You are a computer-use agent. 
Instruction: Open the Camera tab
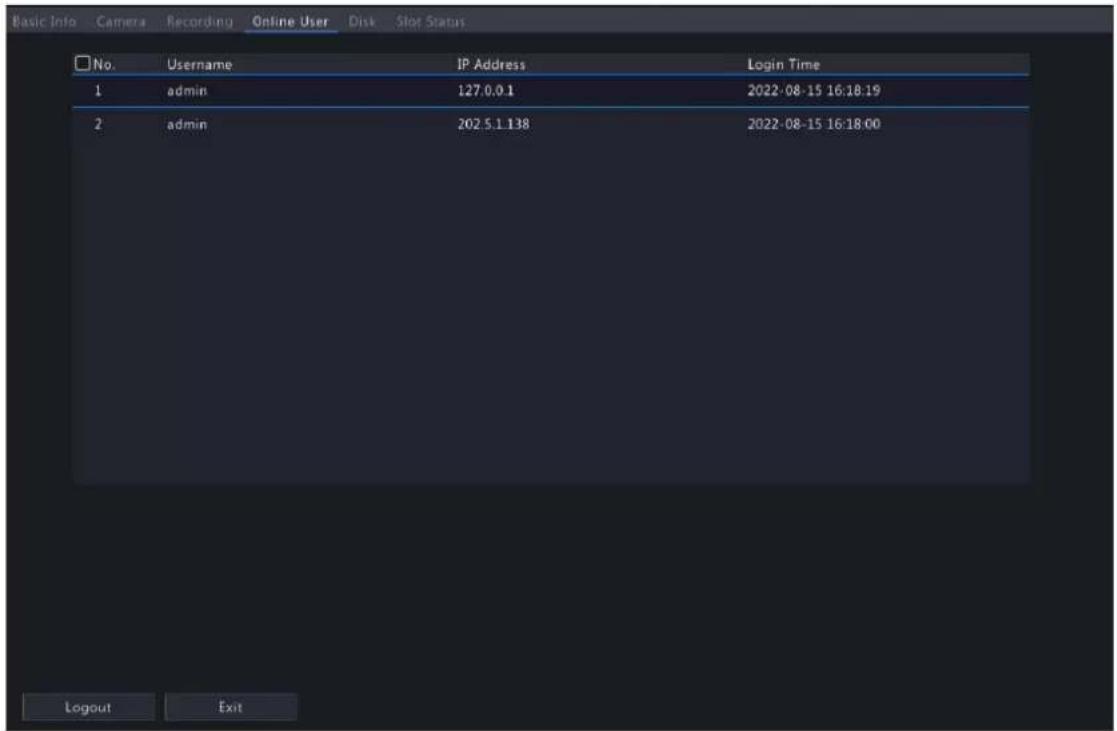point(121,21)
